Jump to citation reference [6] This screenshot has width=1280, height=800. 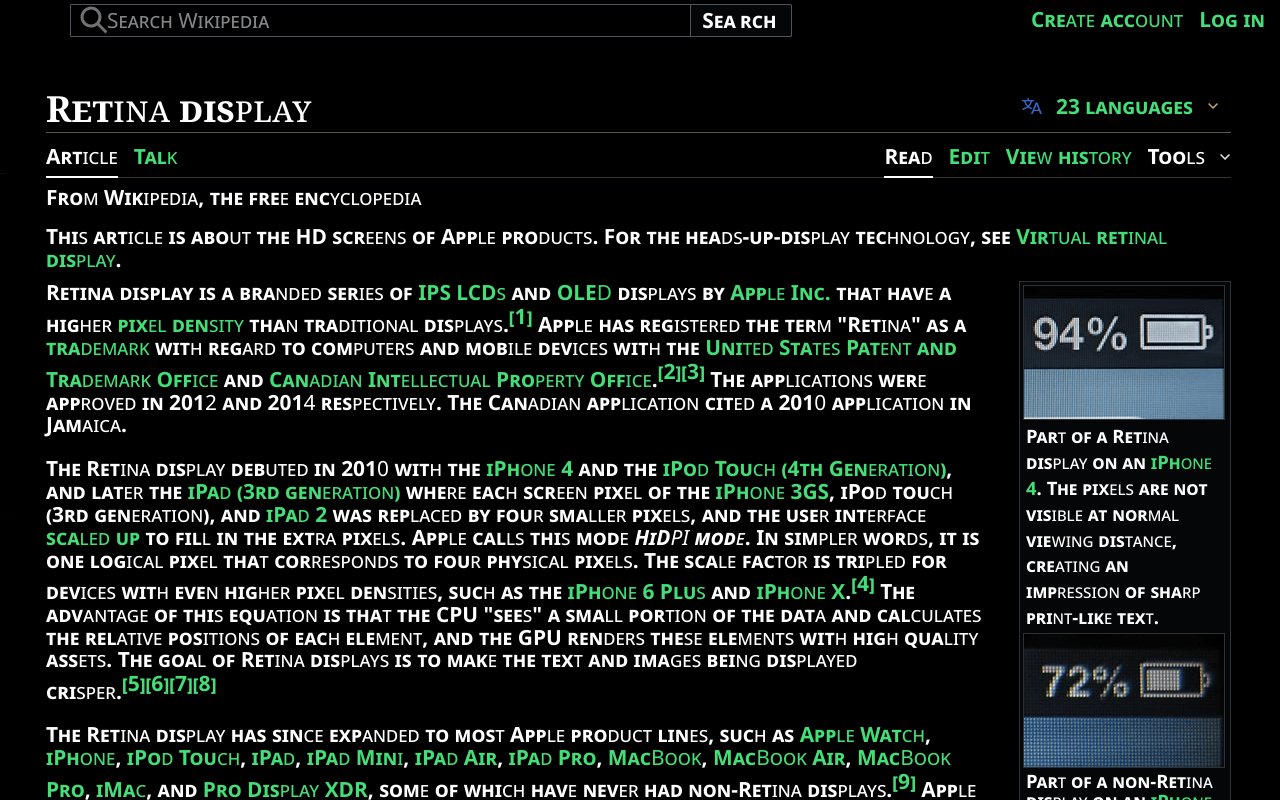tap(157, 685)
